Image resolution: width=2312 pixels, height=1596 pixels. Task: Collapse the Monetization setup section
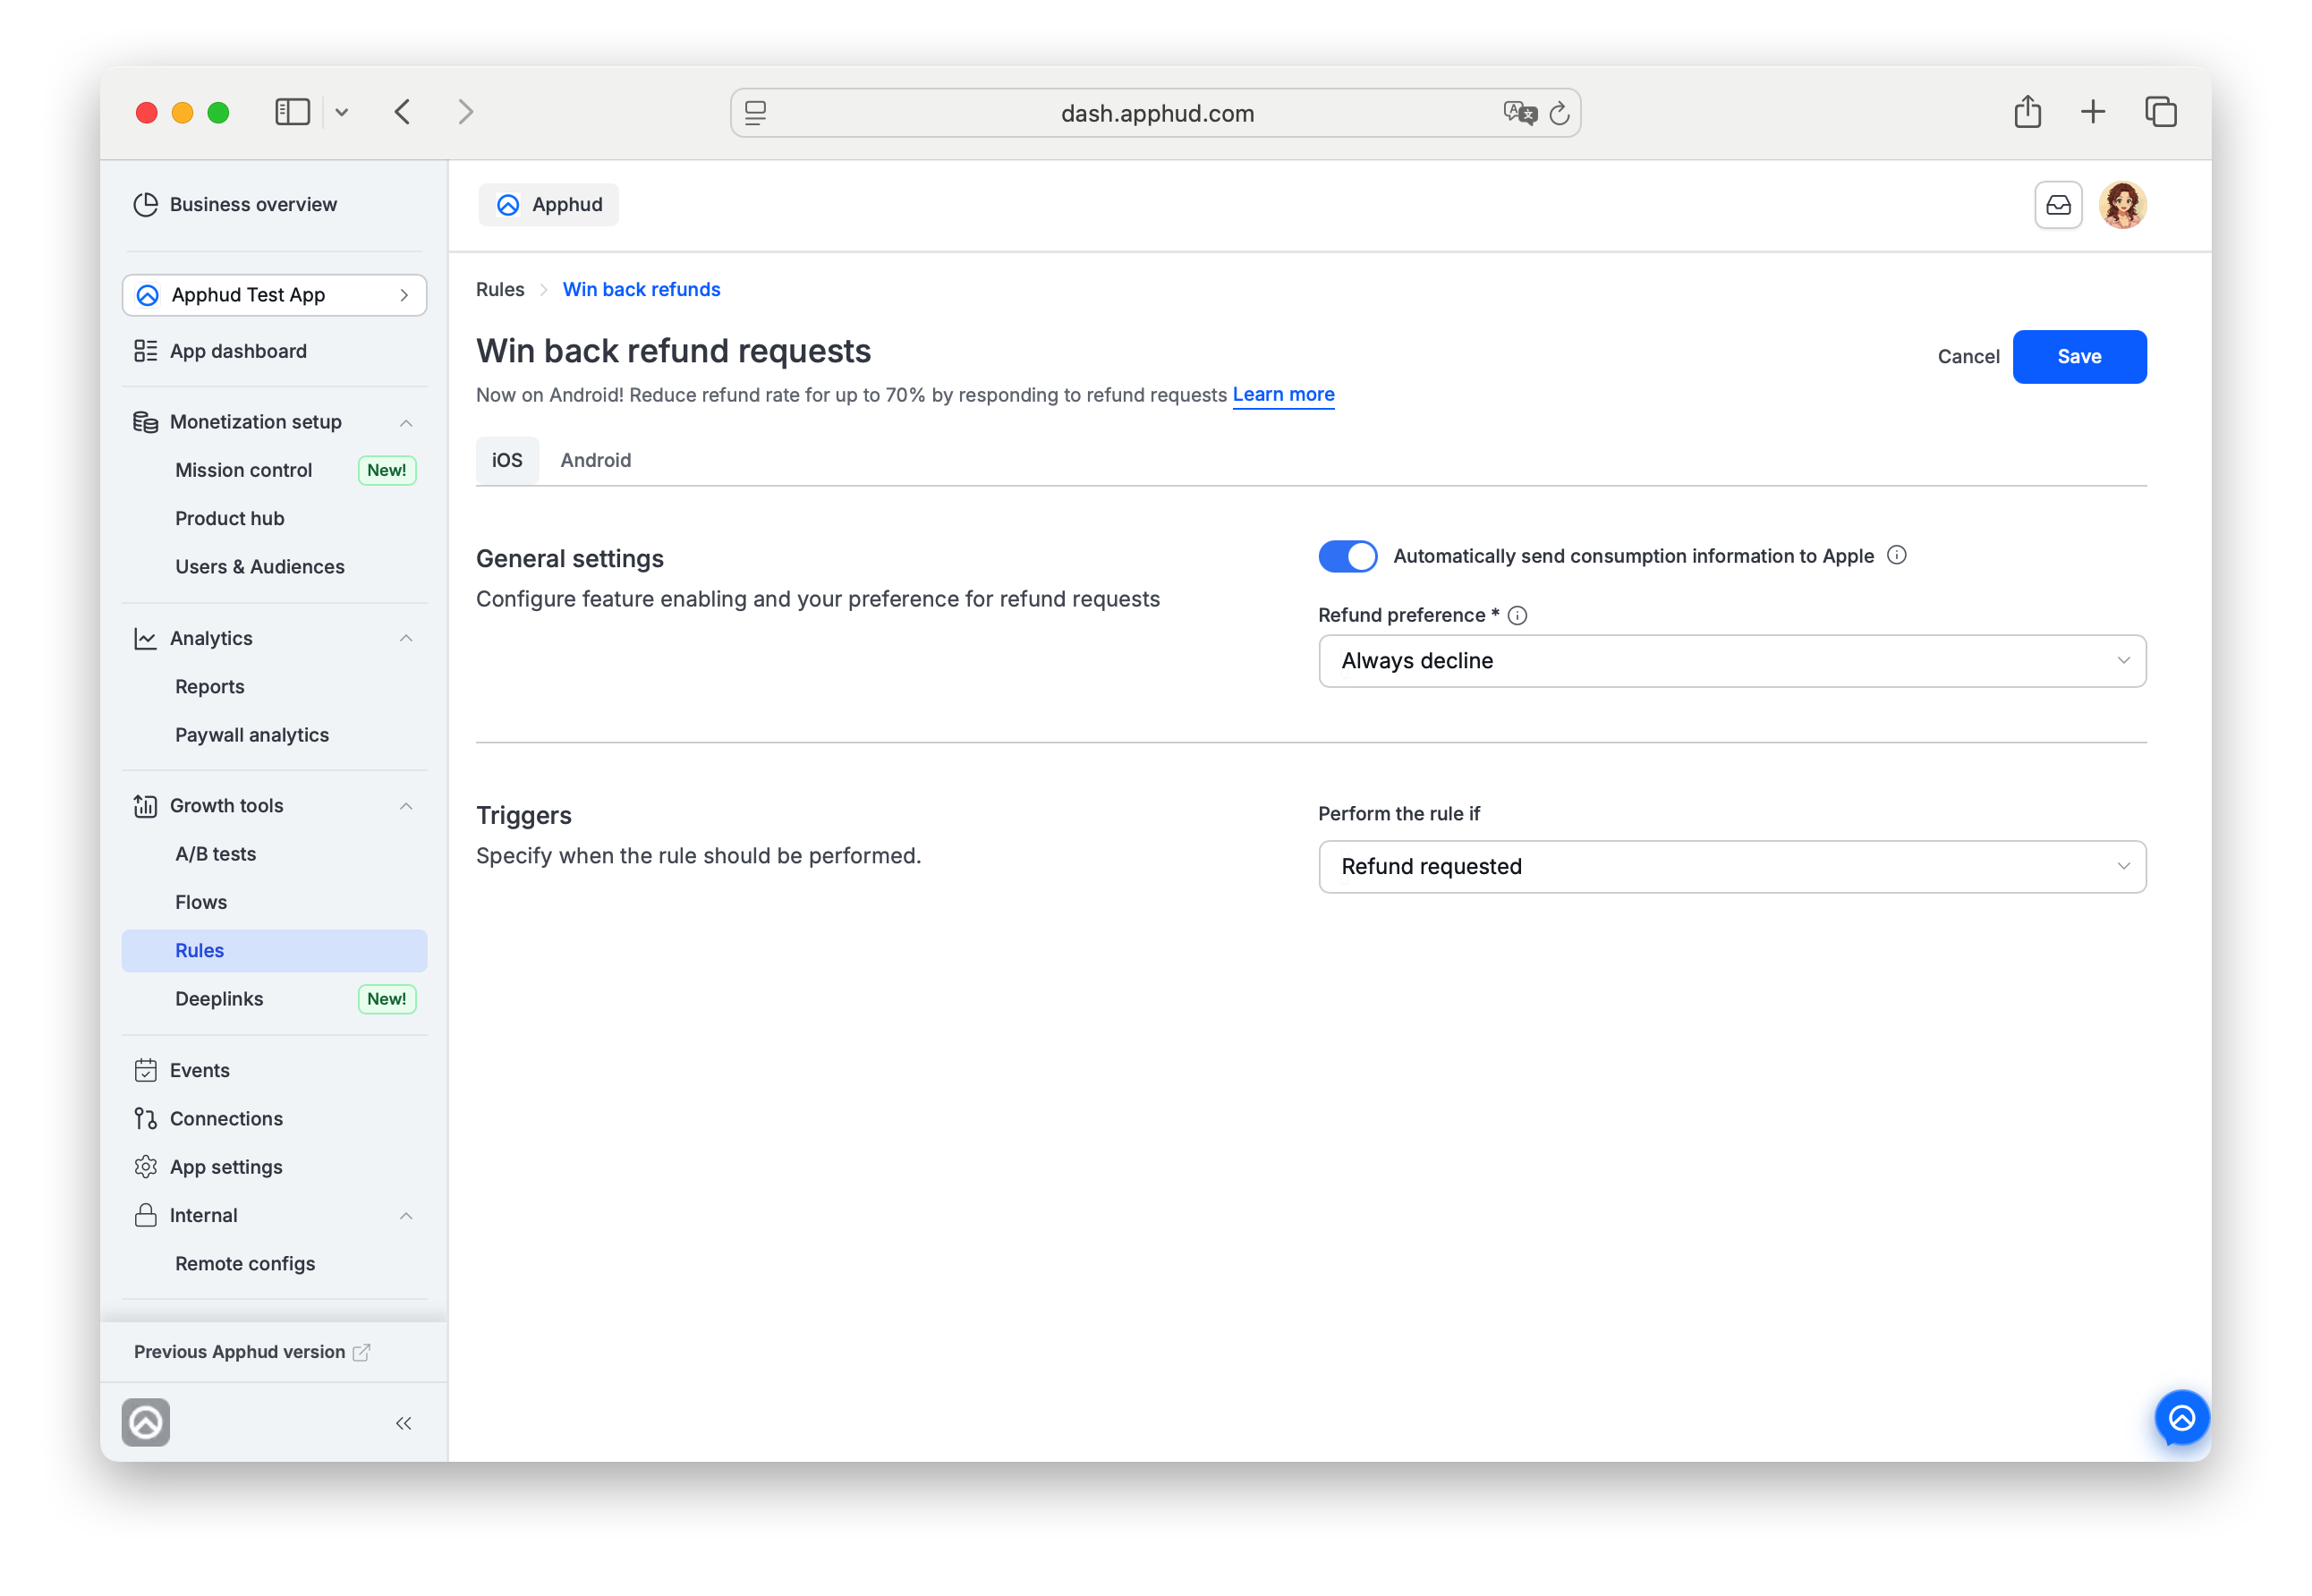406,423
